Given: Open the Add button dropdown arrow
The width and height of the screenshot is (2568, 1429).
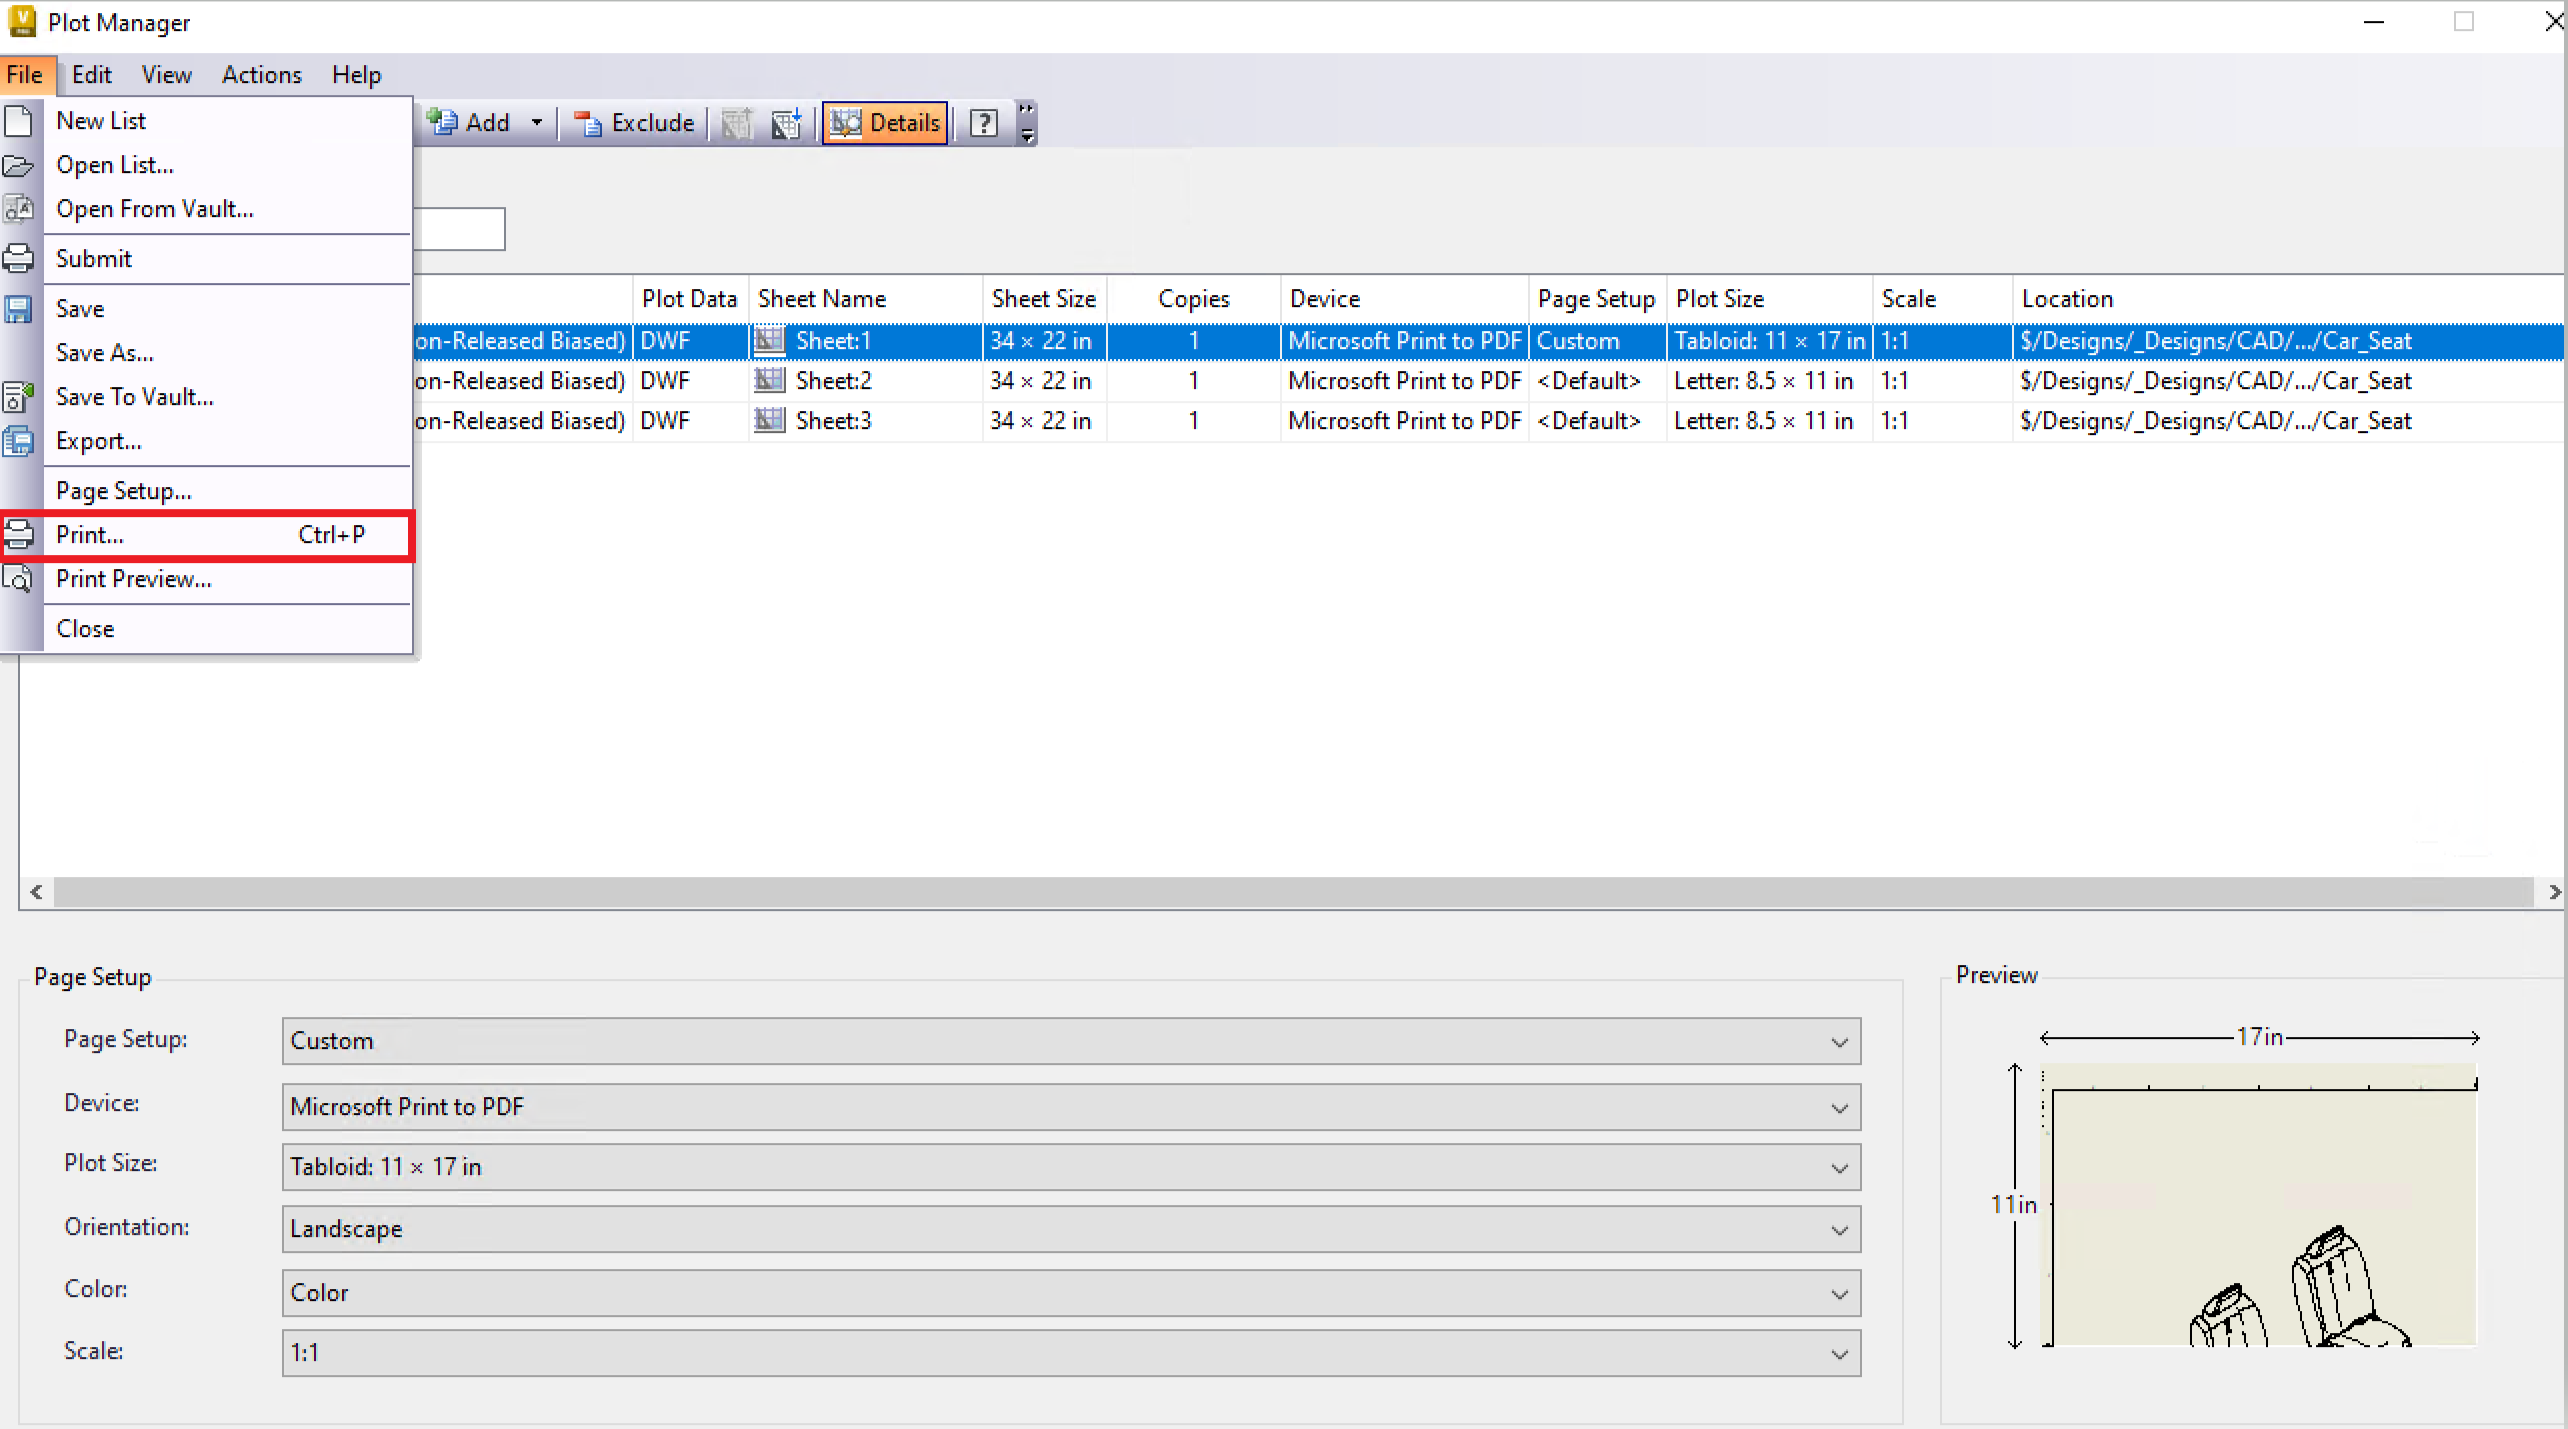Looking at the screenshot, I should [x=537, y=123].
